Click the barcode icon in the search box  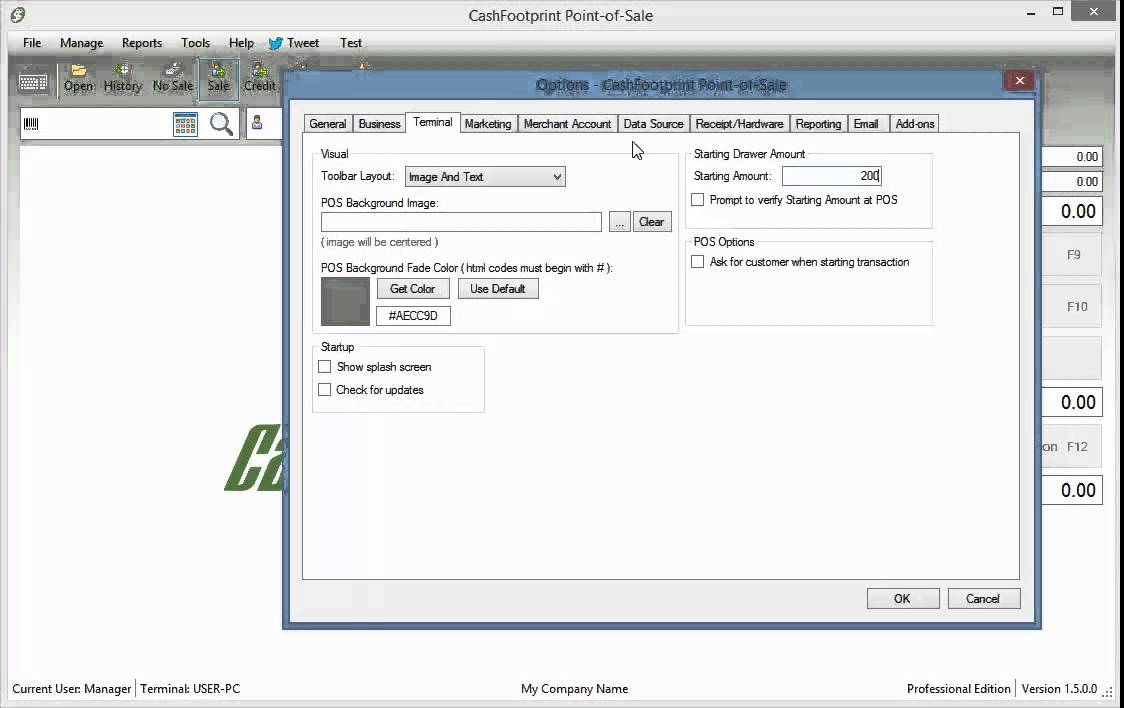[x=31, y=124]
